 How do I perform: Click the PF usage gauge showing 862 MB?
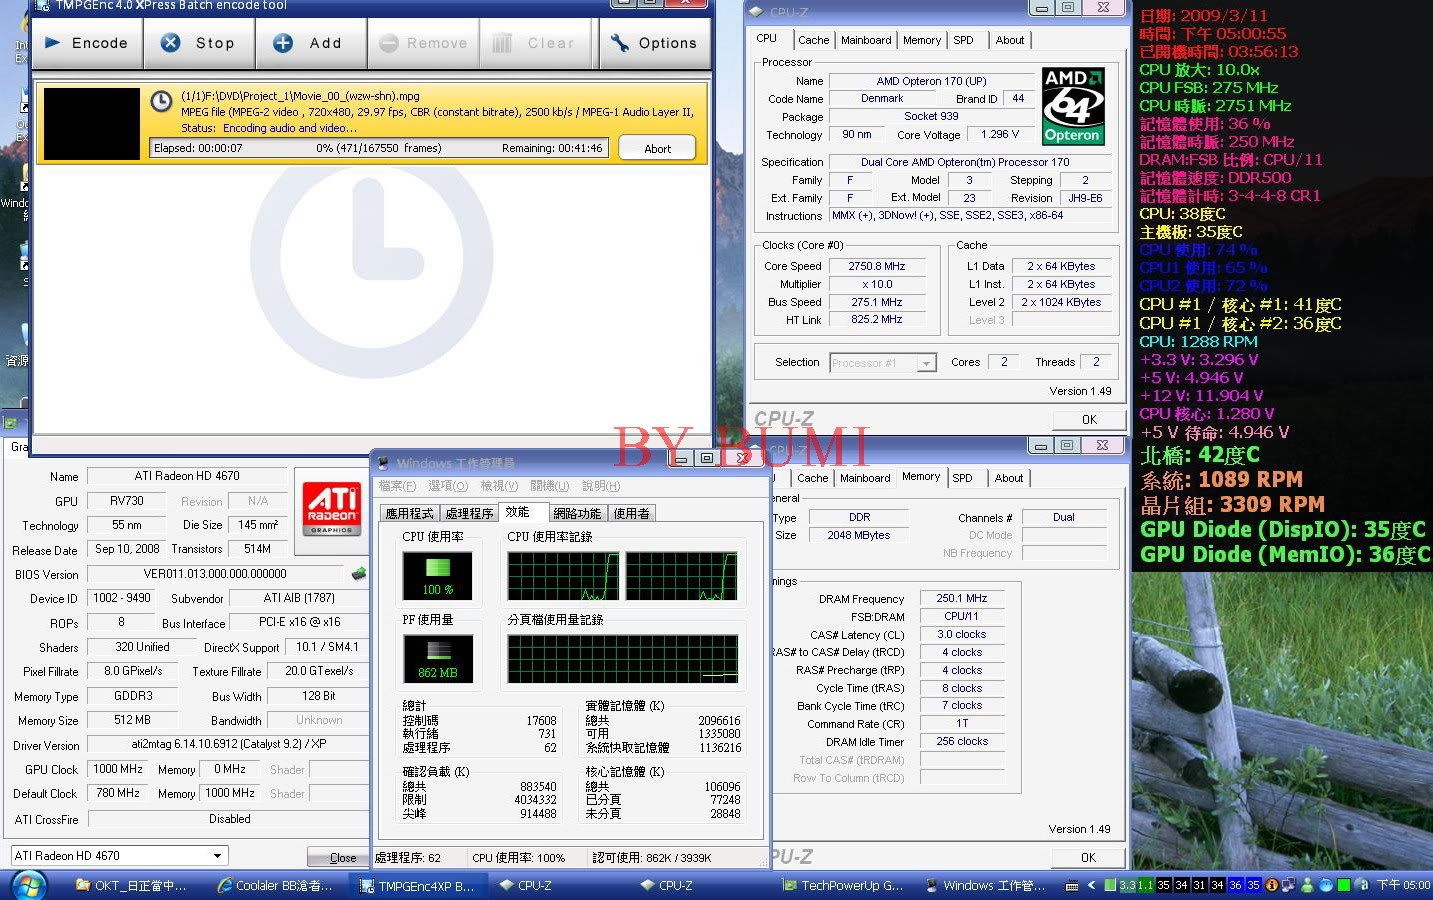pyautogui.click(x=437, y=659)
